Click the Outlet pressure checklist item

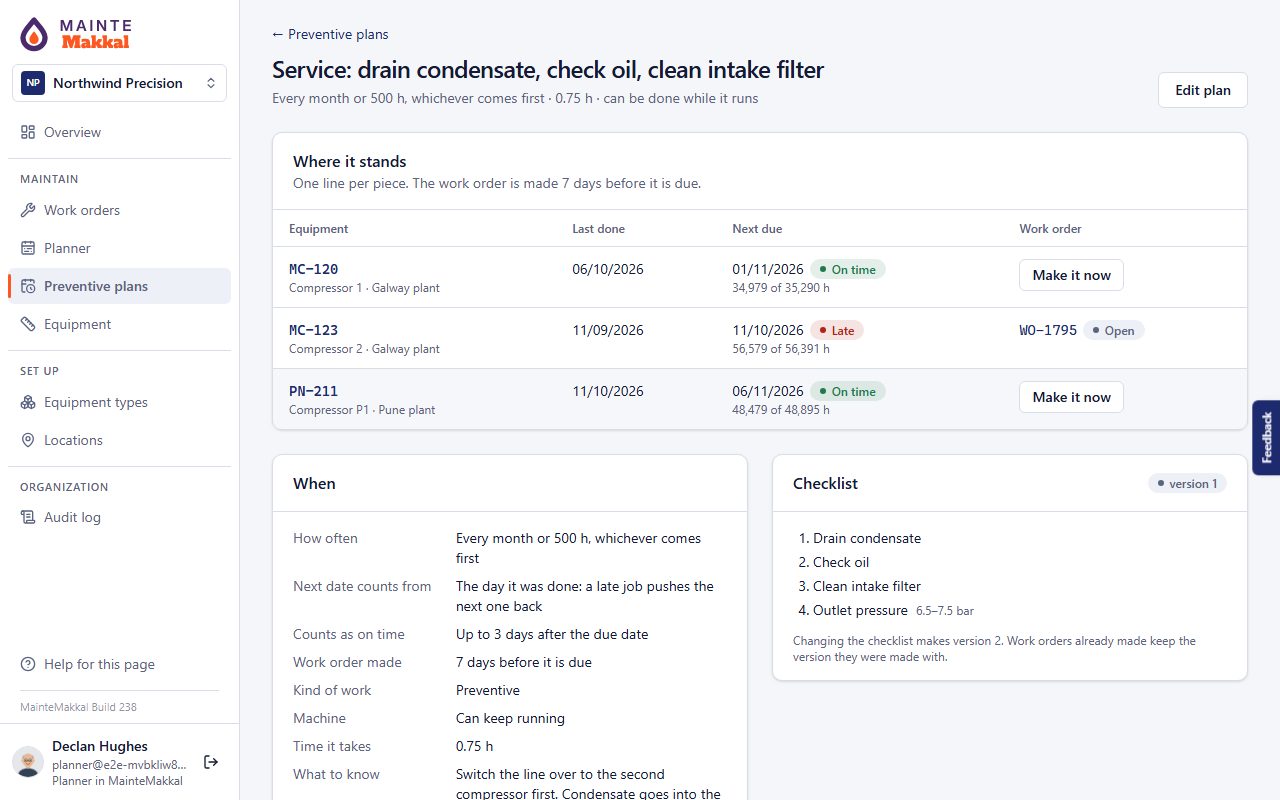(893, 610)
